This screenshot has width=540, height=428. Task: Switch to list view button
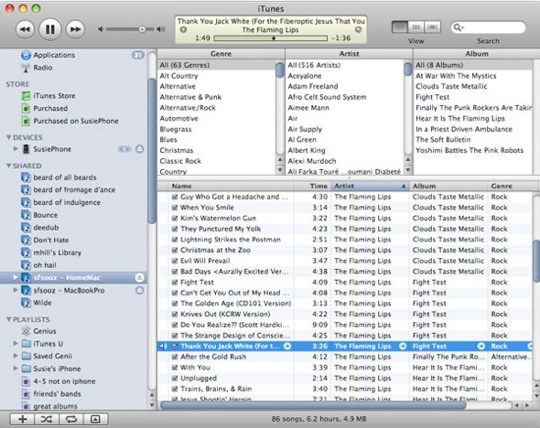tap(400, 27)
